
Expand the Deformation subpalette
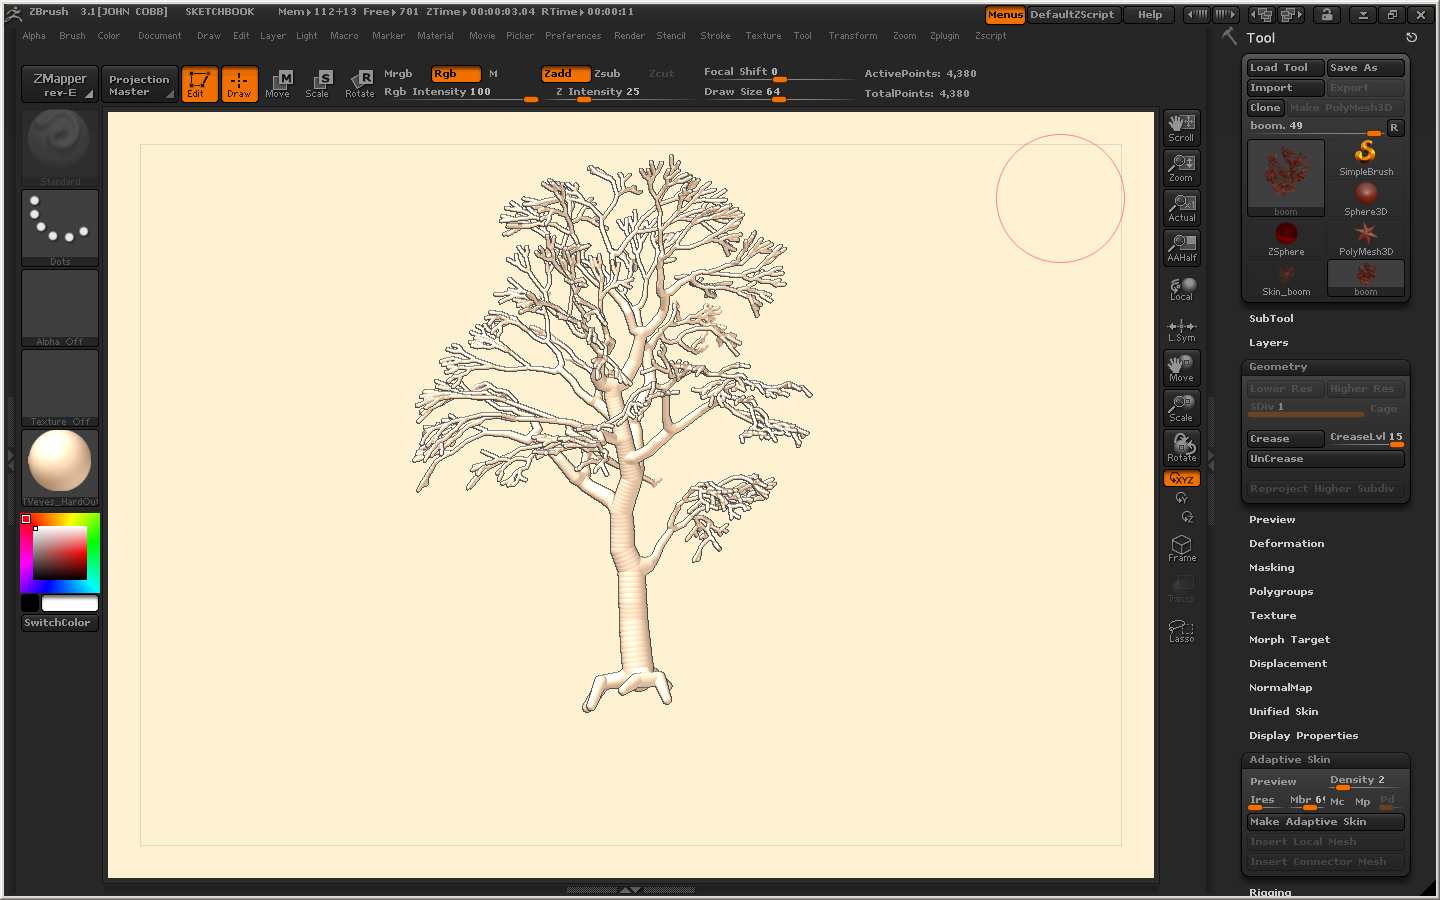click(1286, 544)
